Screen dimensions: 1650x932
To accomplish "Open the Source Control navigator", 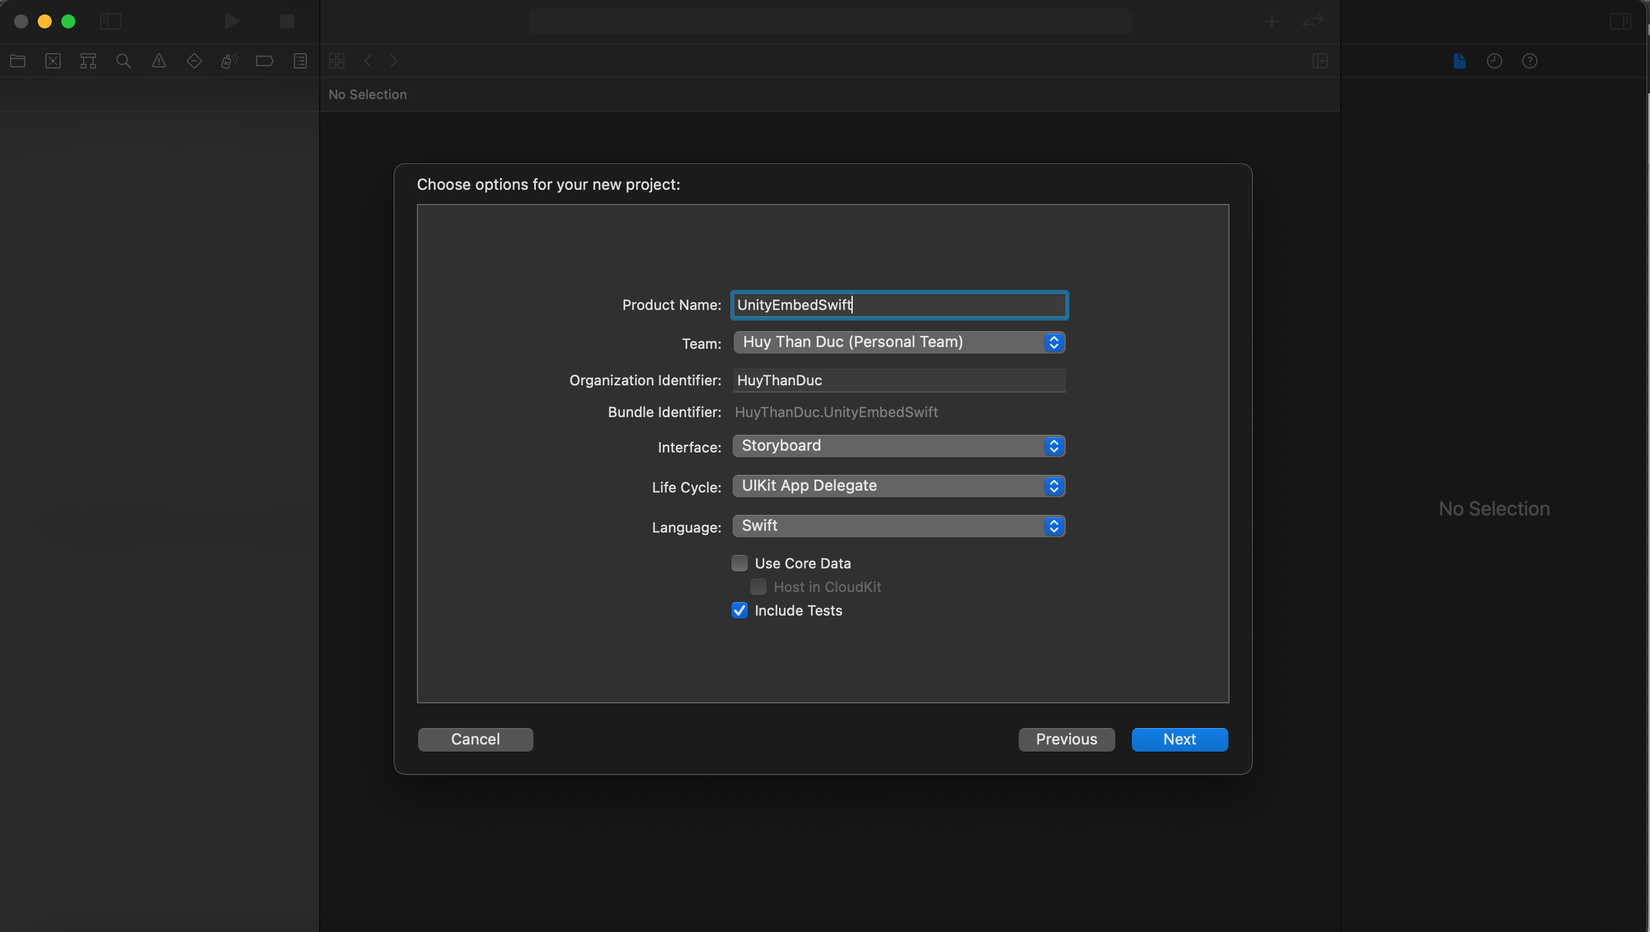I will [53, 61].
